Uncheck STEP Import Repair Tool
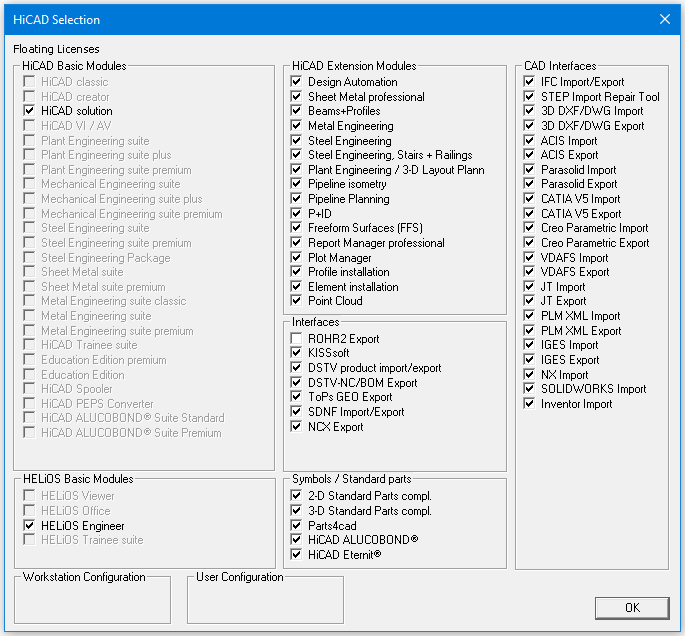 tap(529, 97)
